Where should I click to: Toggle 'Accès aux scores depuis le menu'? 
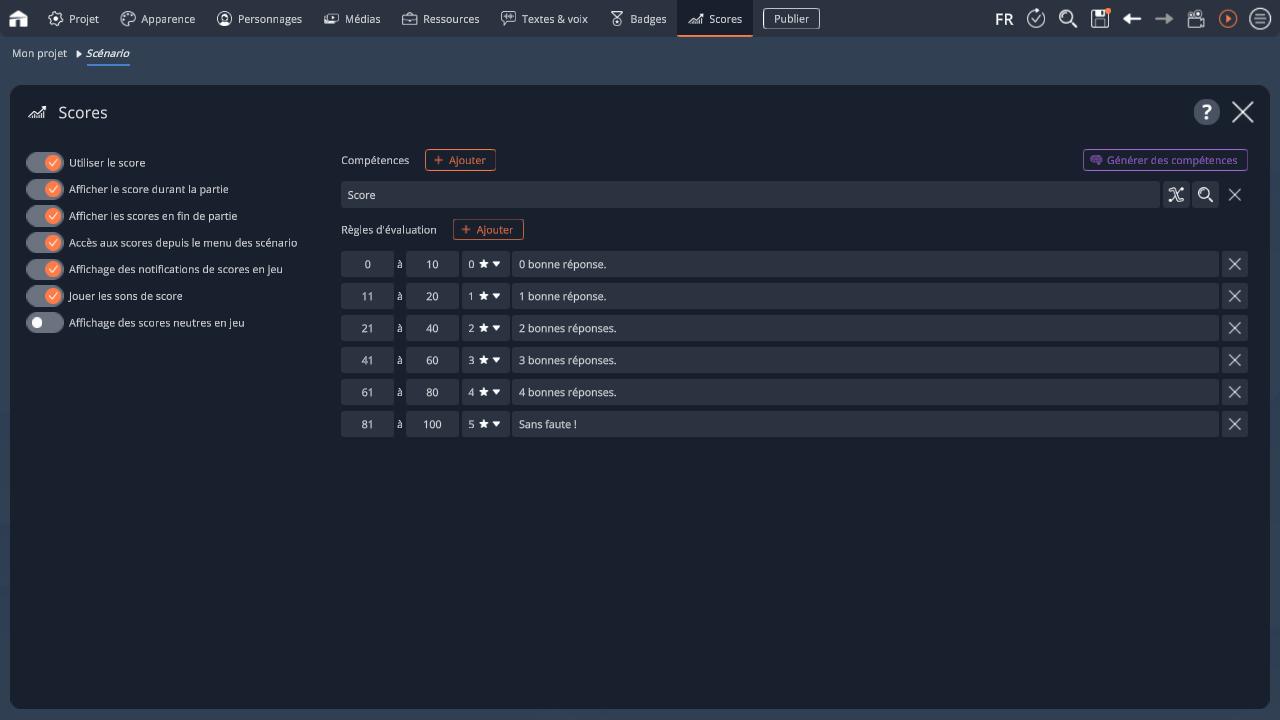pyautogui.click(x=45, y=242)
